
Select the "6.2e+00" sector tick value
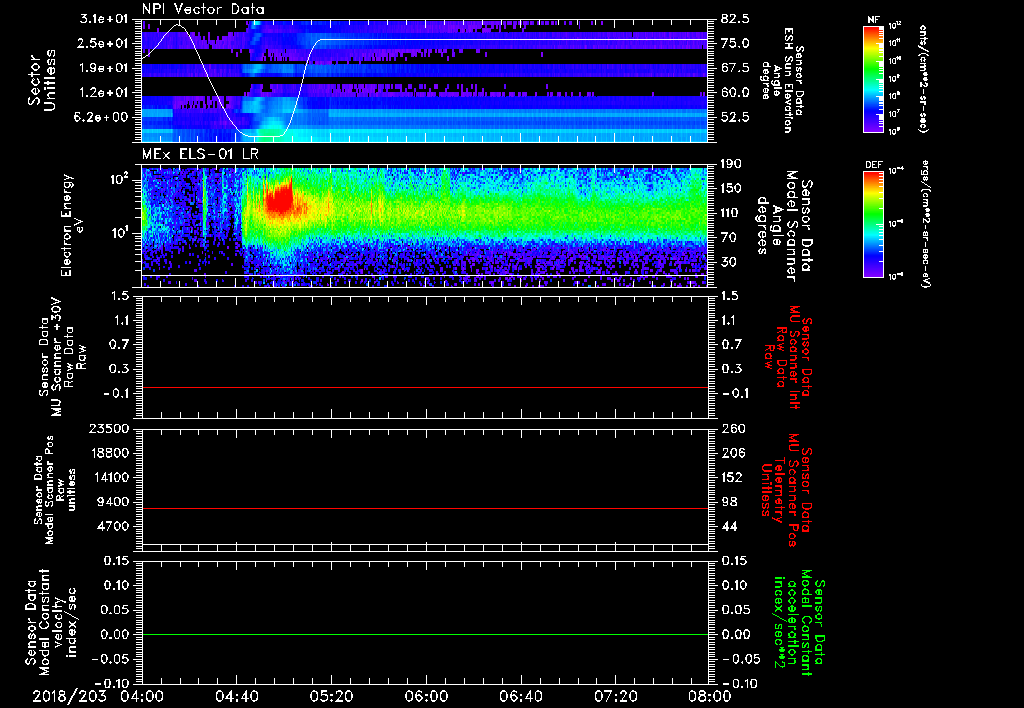[103, 118]
